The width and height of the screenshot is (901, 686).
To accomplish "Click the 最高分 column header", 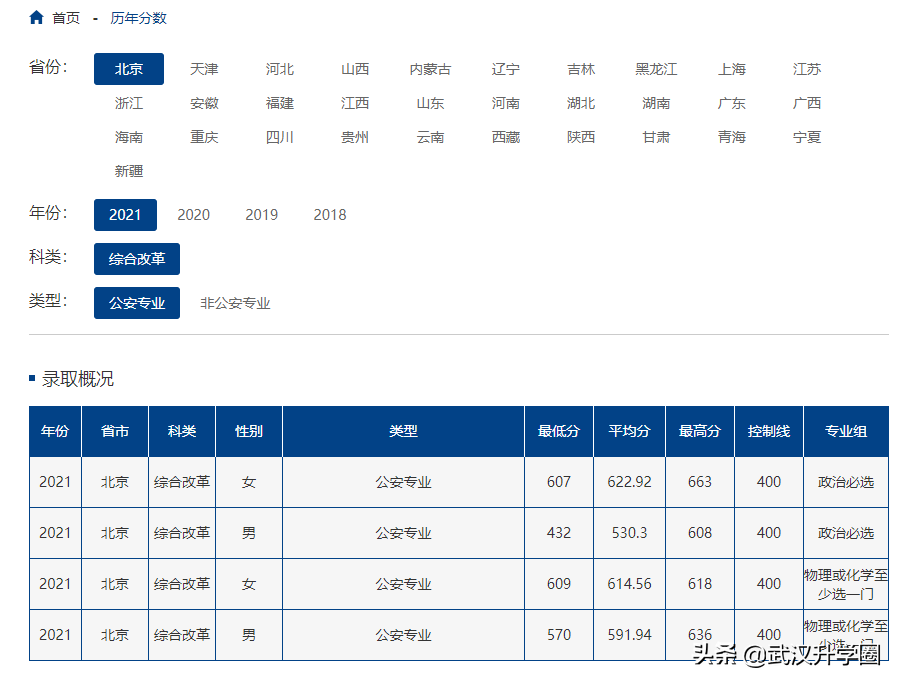I will [x=700, y=431].
